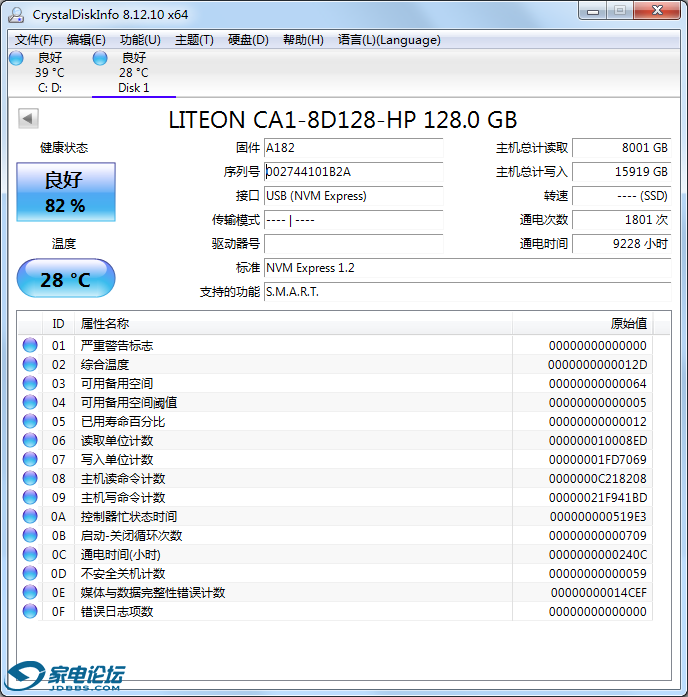688x697 pixels.
Task: Select the Disk 1 tab at 28 °C
Action: [134, 72]
